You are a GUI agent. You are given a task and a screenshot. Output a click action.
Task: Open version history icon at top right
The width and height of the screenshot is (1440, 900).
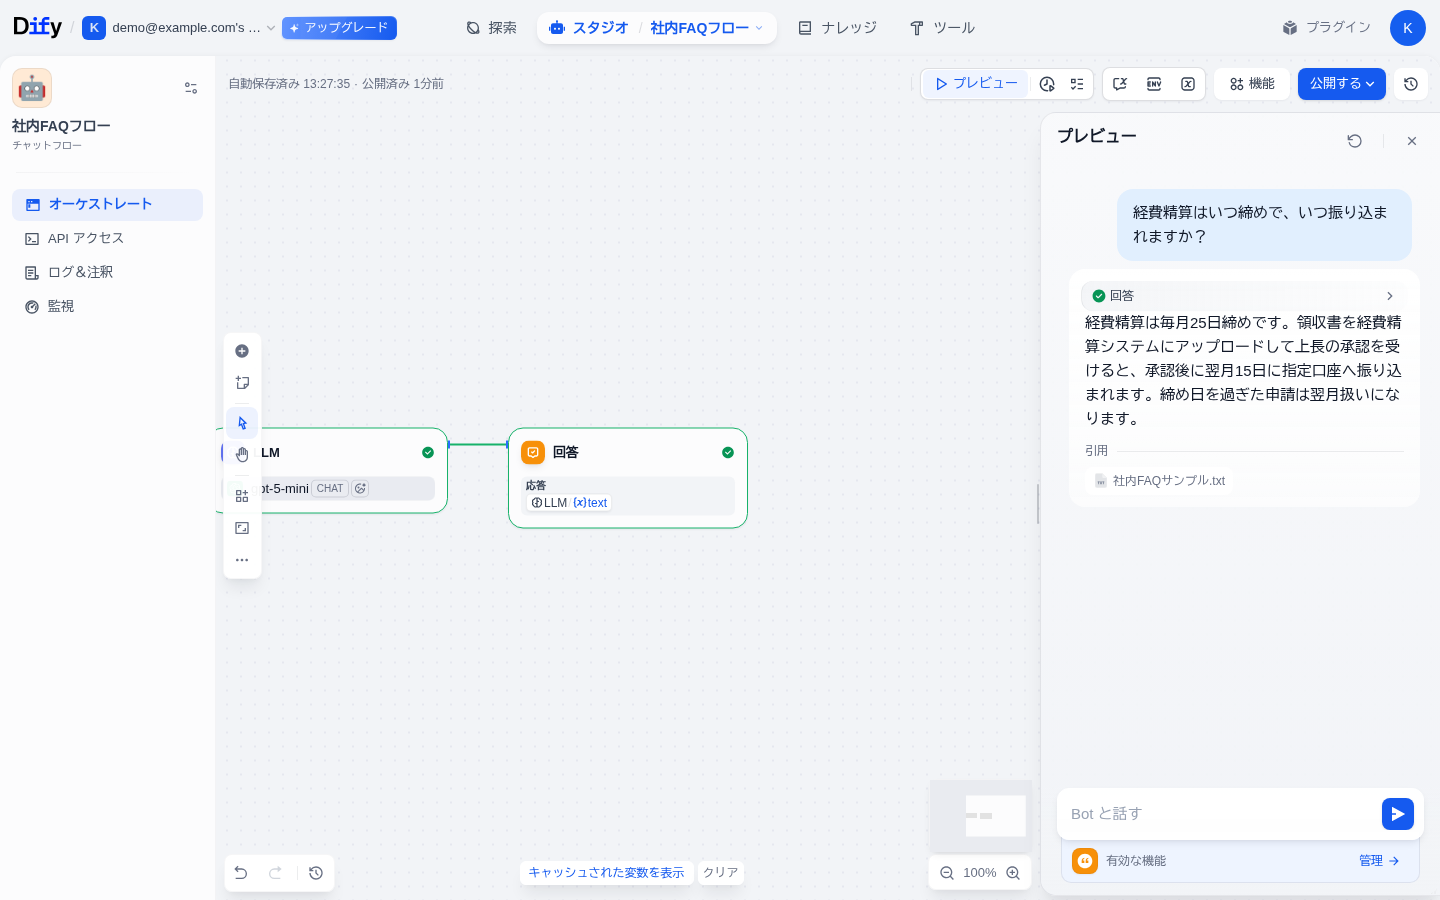point(1411,84)
